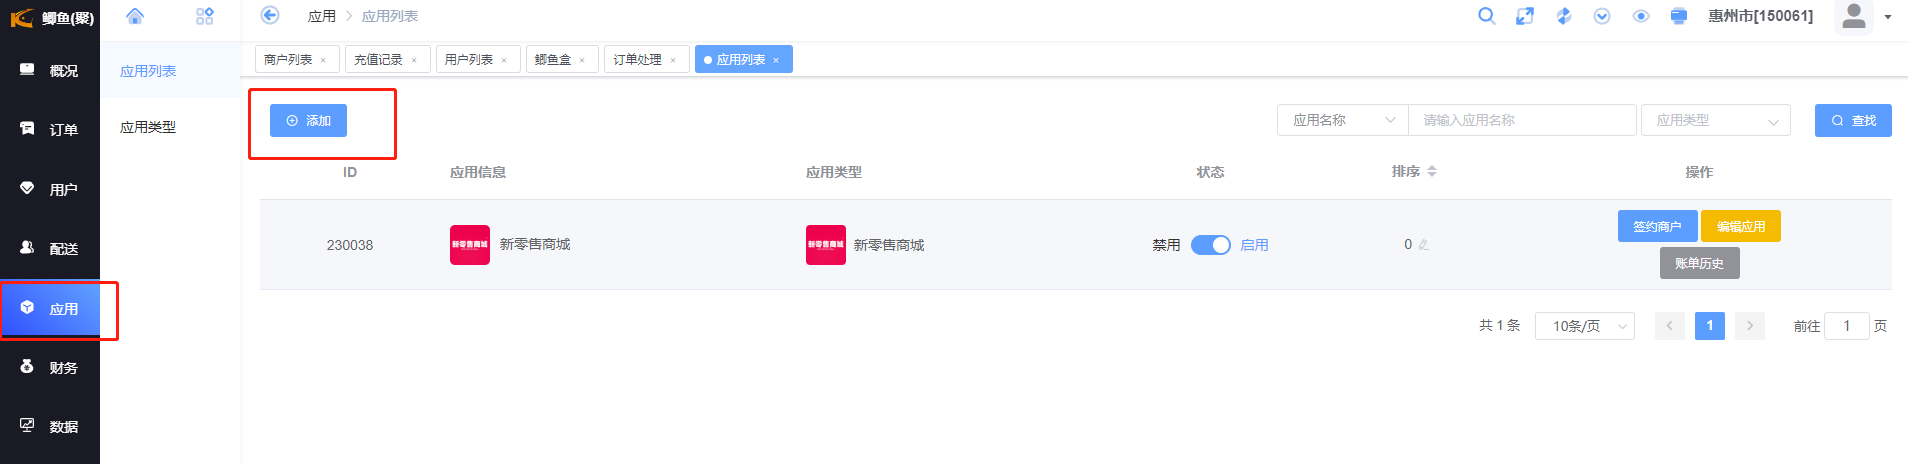Click the yellow 编辑应用 button
This screenshot has height=464, width=1908.
click(x=1740, y=226)
